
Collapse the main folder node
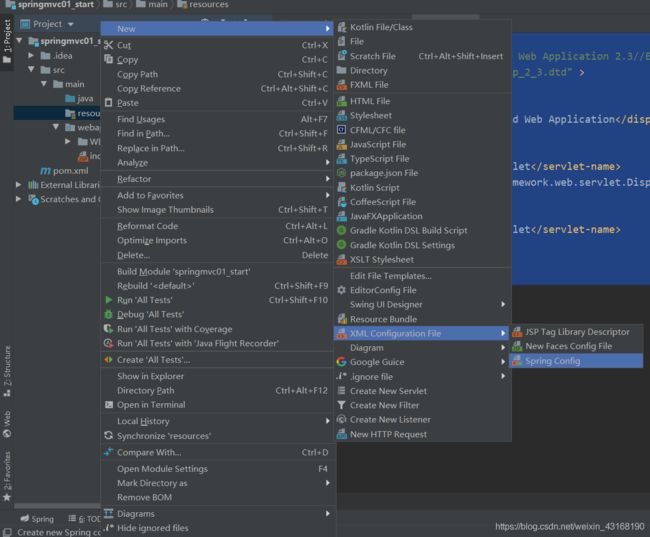pyautogui.click(x=44, y=84)
